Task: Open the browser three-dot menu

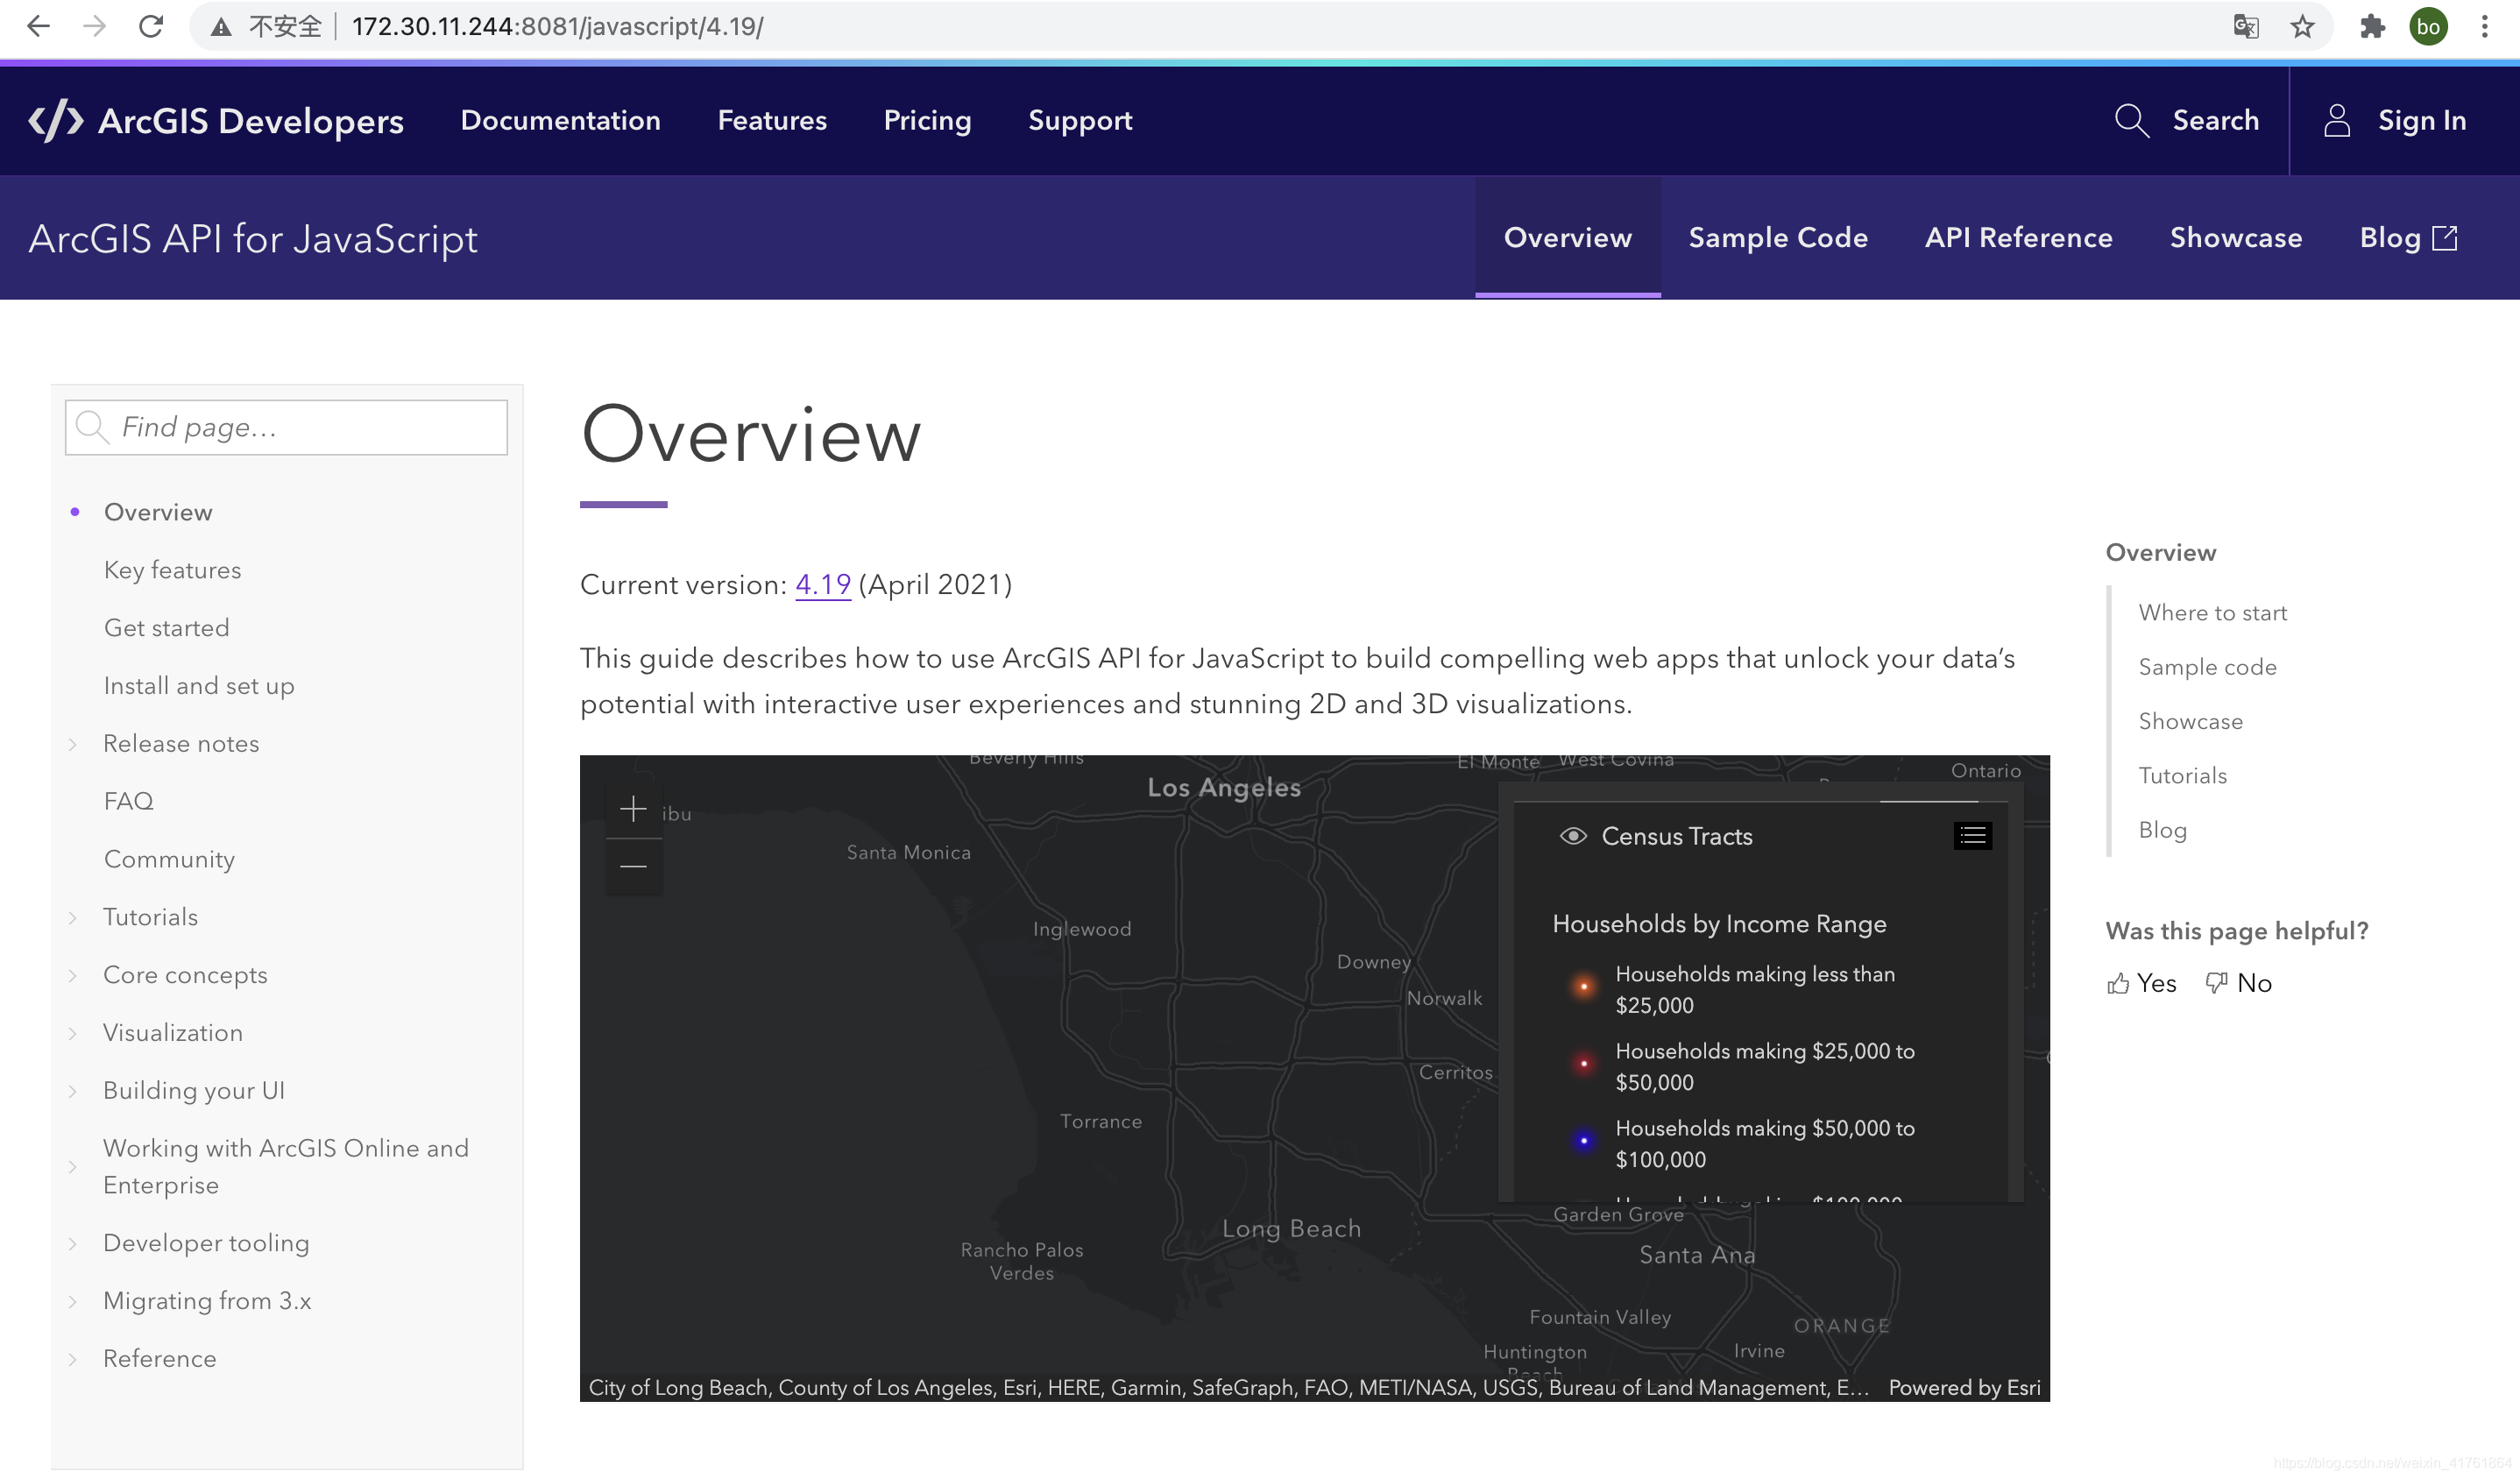Action: [2484, 26]
